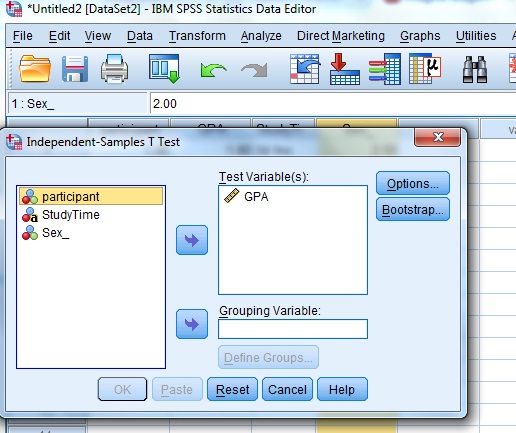Open the Edit menu
The image size is (516, 433).
tap(59, 36)
